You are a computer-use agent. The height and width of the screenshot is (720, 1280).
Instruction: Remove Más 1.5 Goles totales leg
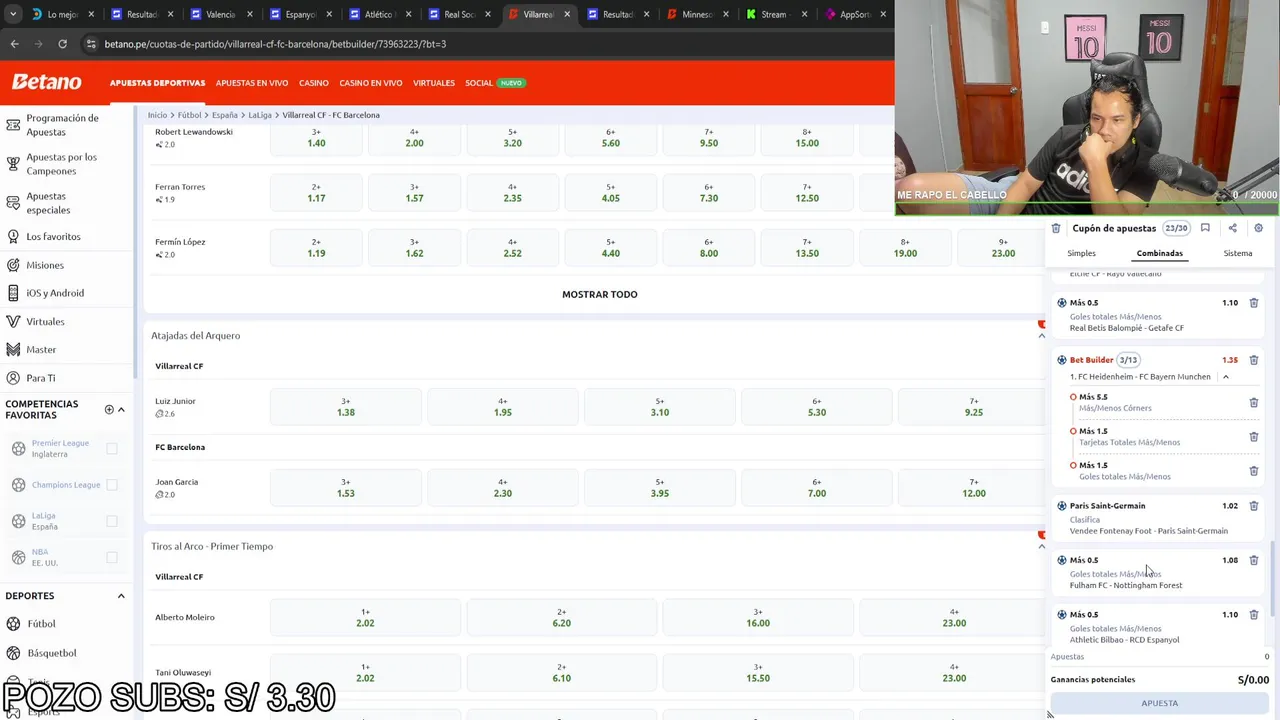[x=1253, y=471]
